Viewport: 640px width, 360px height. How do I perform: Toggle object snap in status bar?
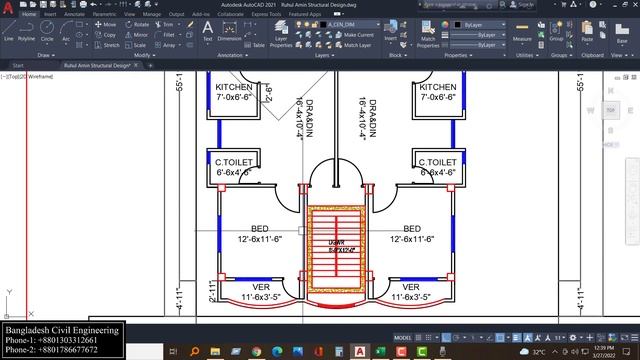[x=500, y=338]
